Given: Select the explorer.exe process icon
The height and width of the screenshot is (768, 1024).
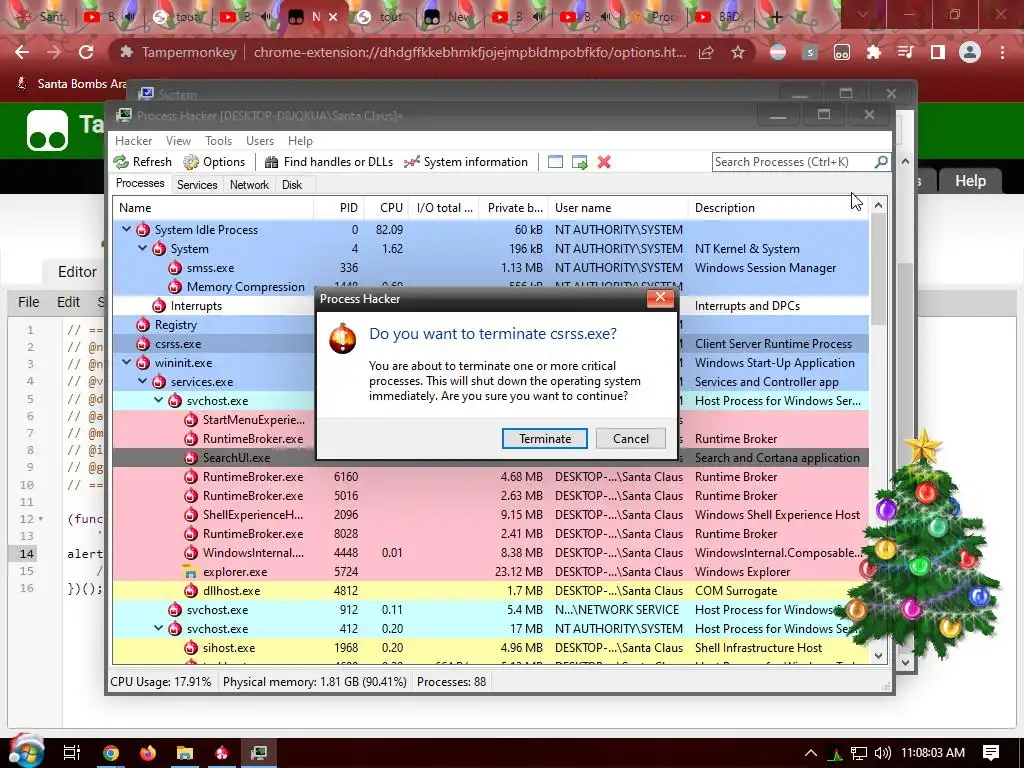Looking at the screenshot, I should tap(190, 572).
